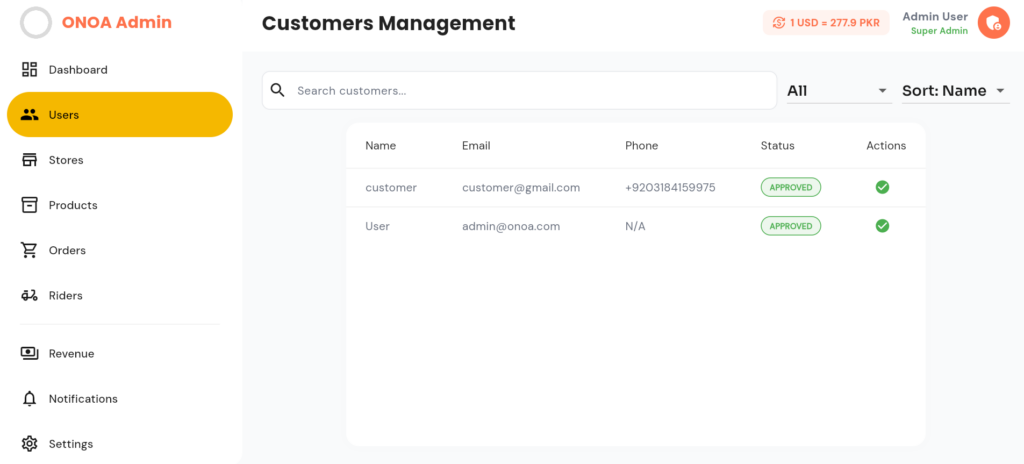Screen dimensions: 1024x464
Task: Open the Stores menu item
Action: pos(120,160)
